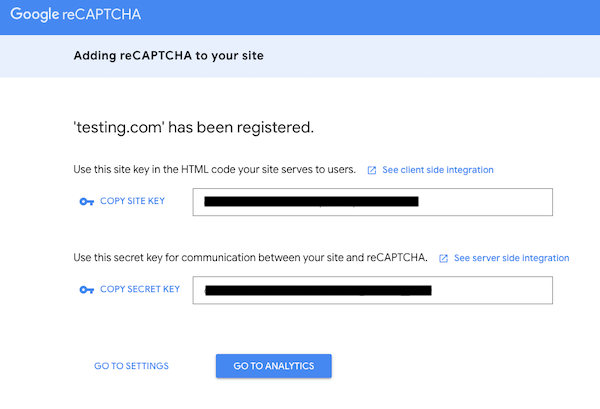Click the 'testing.com' has been registered heading

195,127
